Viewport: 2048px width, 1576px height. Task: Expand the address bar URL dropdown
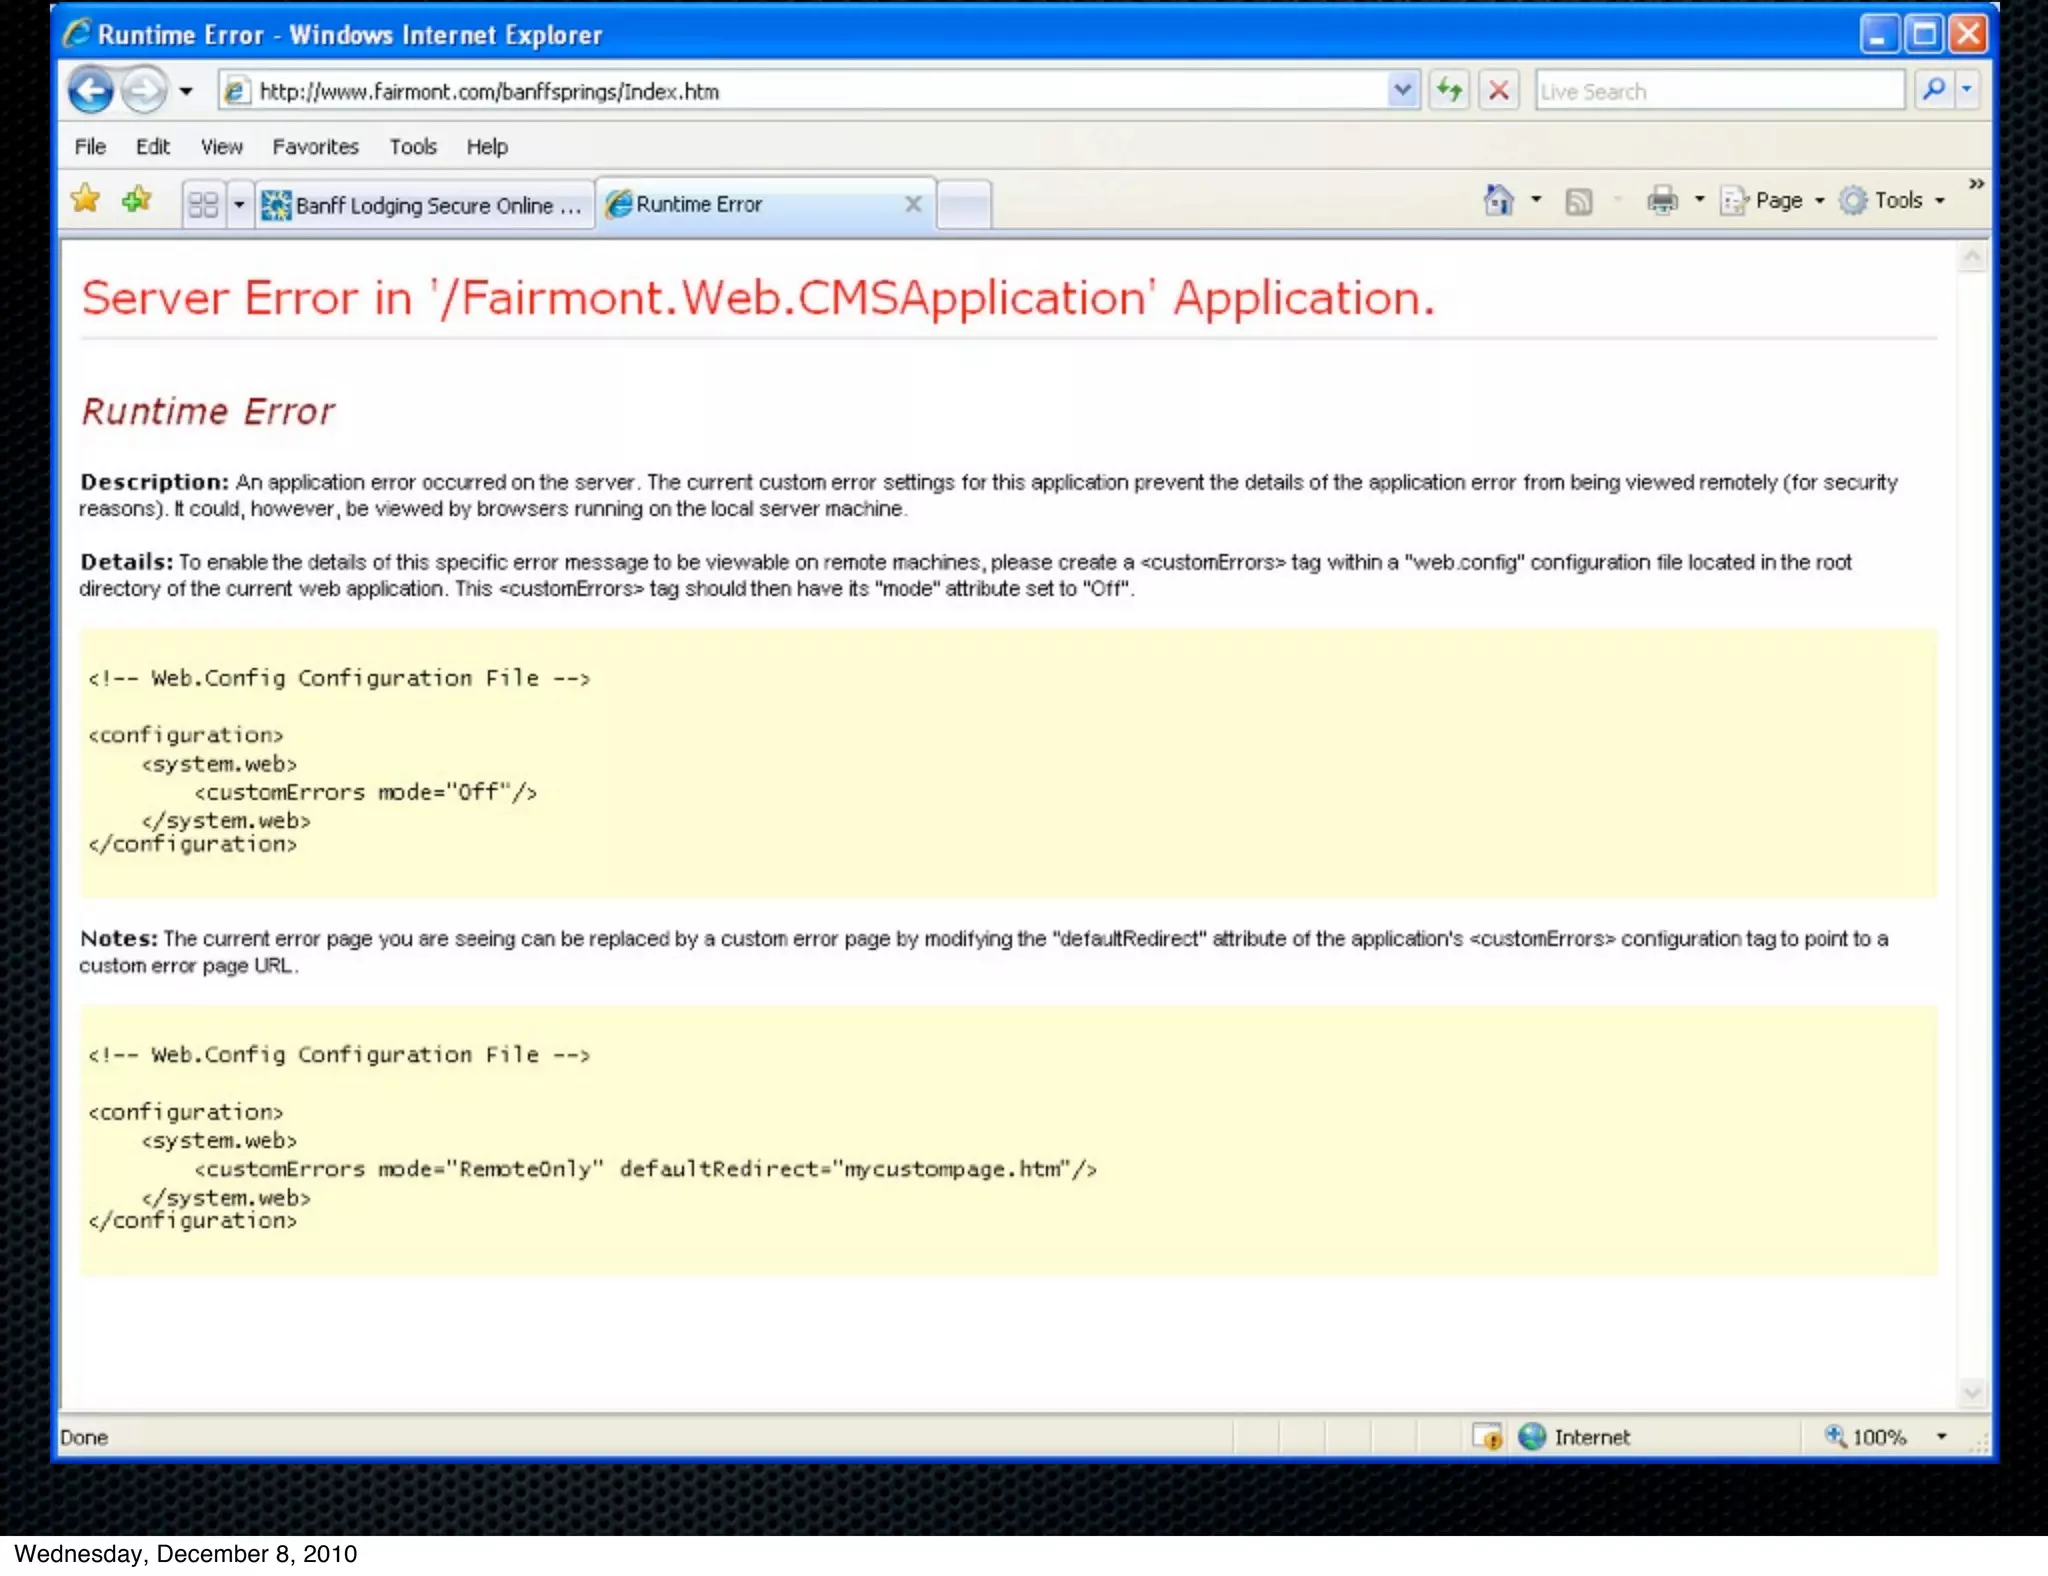(x=1402, y=91)
